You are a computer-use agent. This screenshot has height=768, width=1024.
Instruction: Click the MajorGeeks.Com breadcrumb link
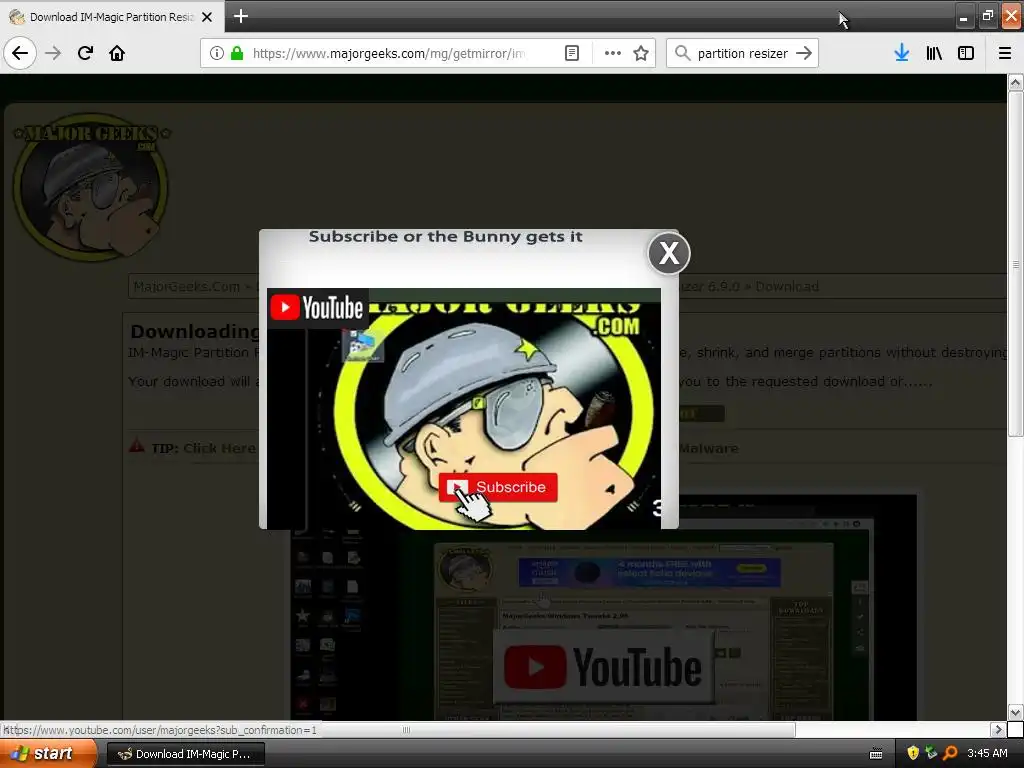[x=186, y=287]
